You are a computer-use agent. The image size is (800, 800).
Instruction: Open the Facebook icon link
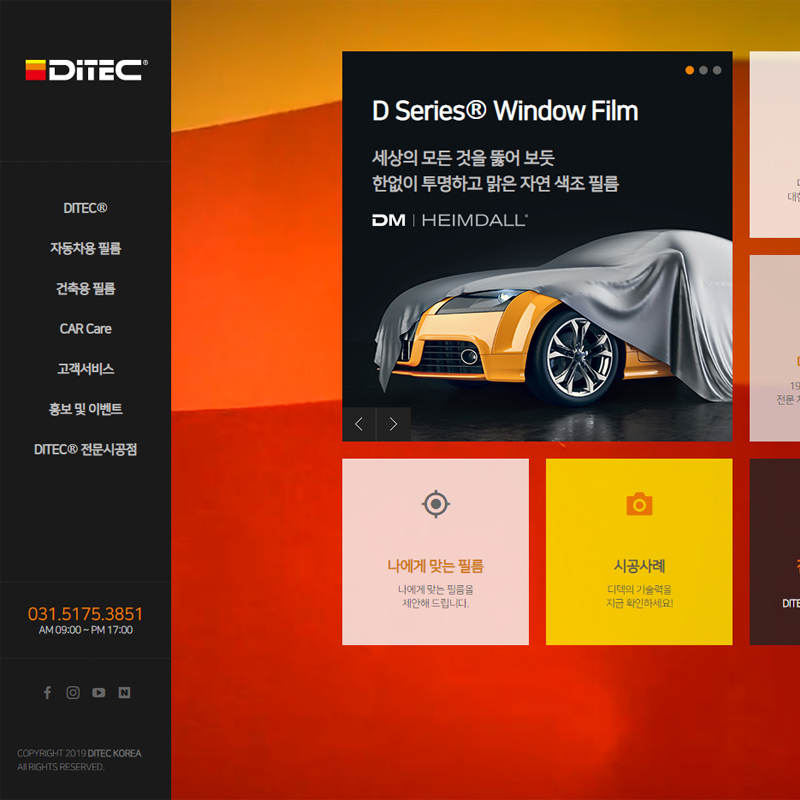[47, 692]
